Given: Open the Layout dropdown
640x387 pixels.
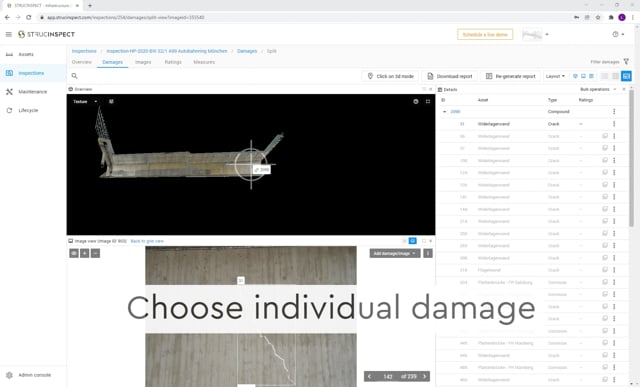Looking at the screenshot, I should tap(555, 76).
